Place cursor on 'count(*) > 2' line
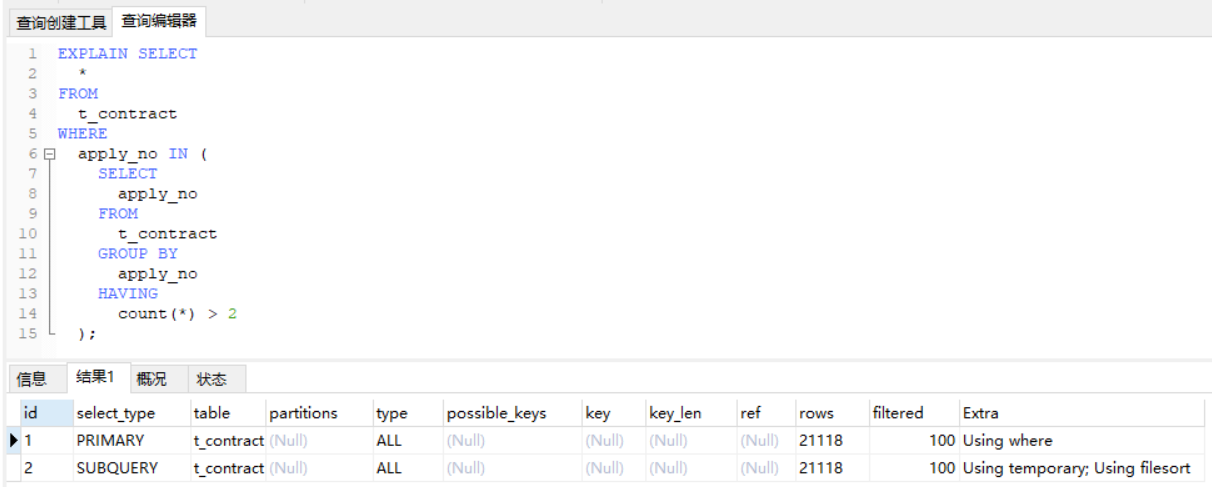 pos(177,314)
